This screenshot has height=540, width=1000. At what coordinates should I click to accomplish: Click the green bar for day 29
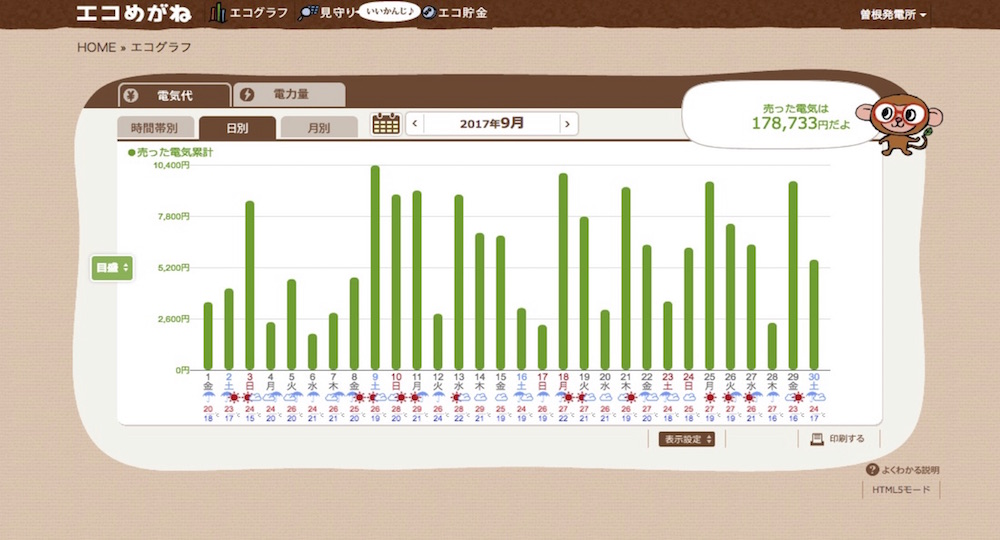(x=793, y=275)
